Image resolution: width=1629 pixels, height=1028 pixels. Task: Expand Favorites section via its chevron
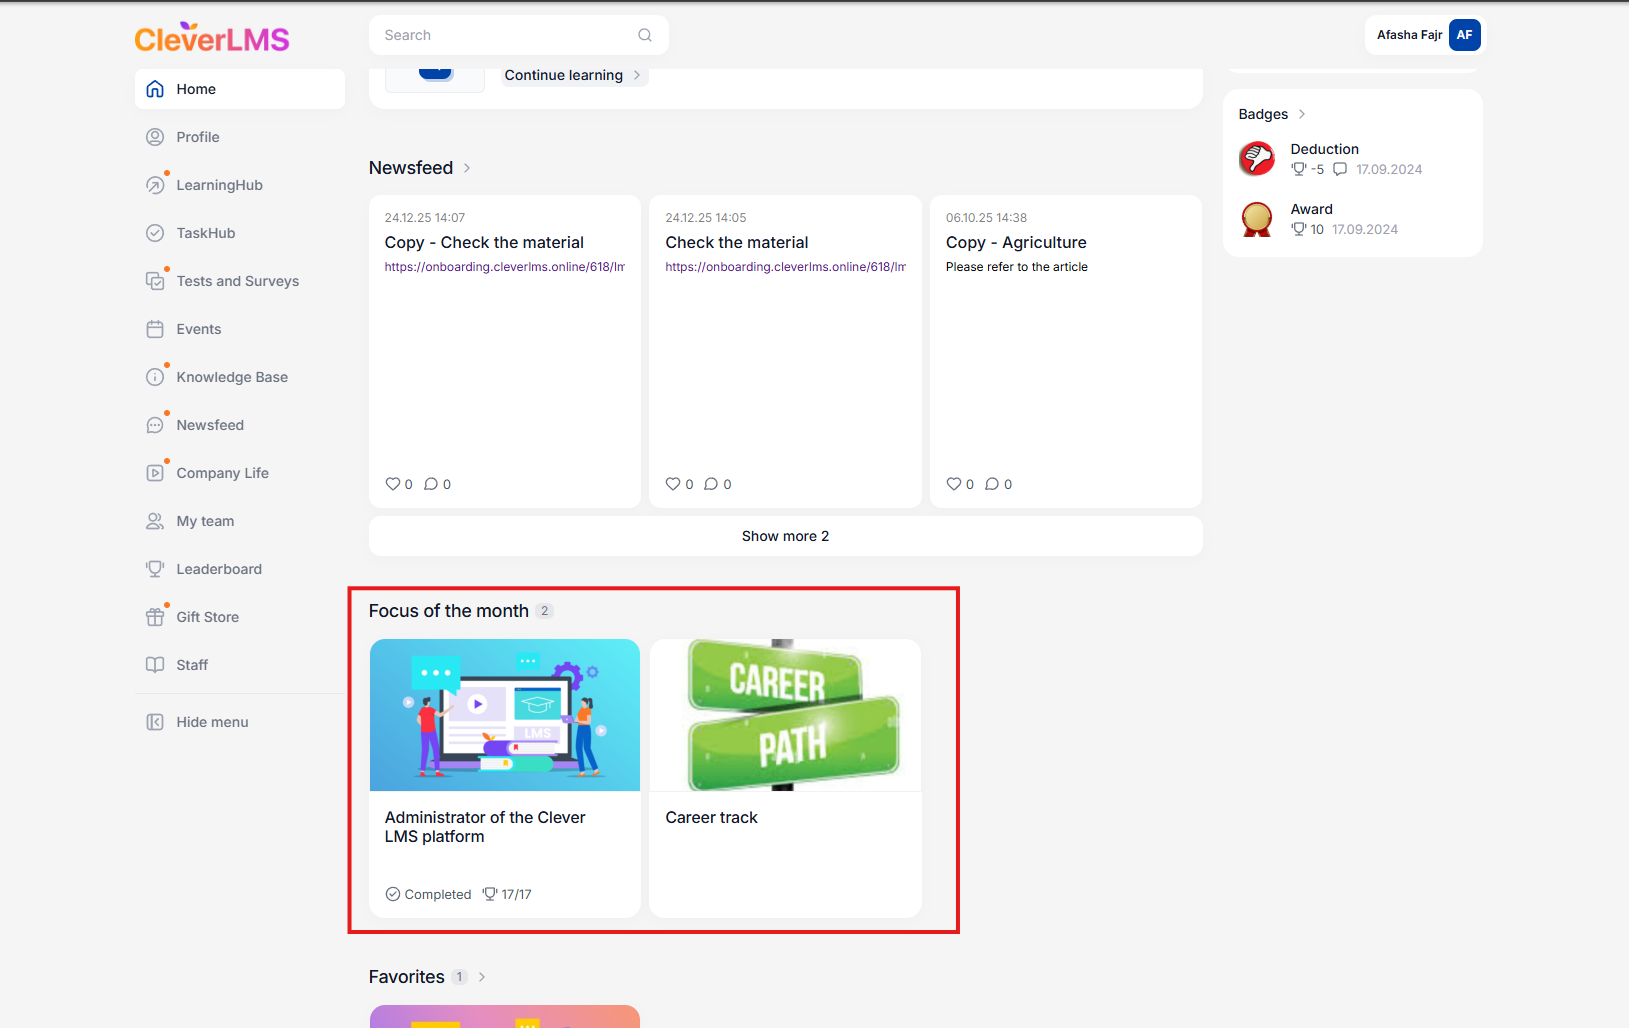482,977
